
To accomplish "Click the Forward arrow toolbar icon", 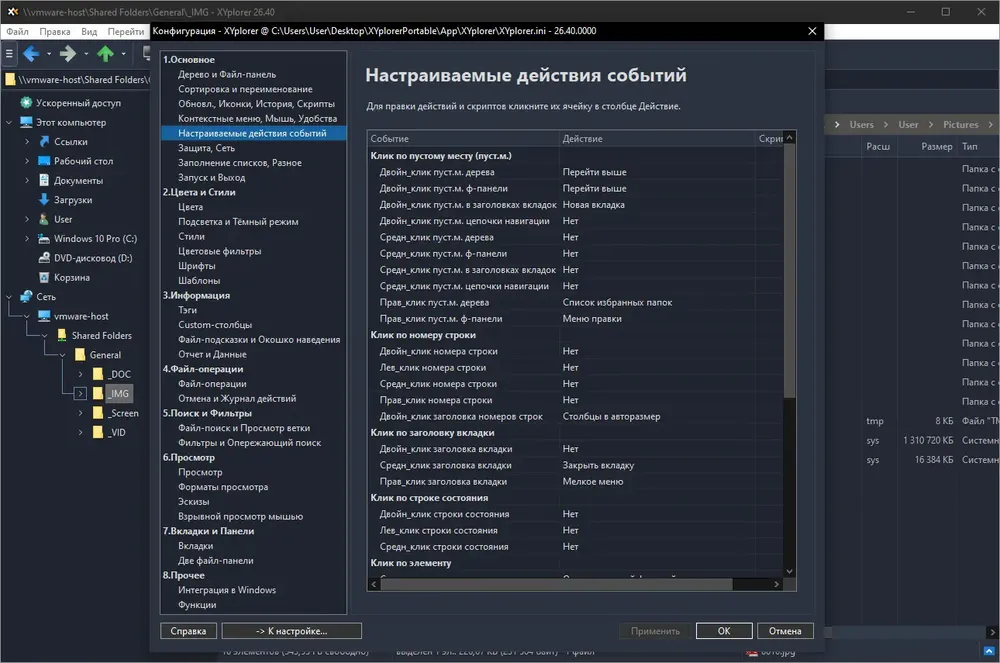I will pyautogui.click(x=68, y=54).
